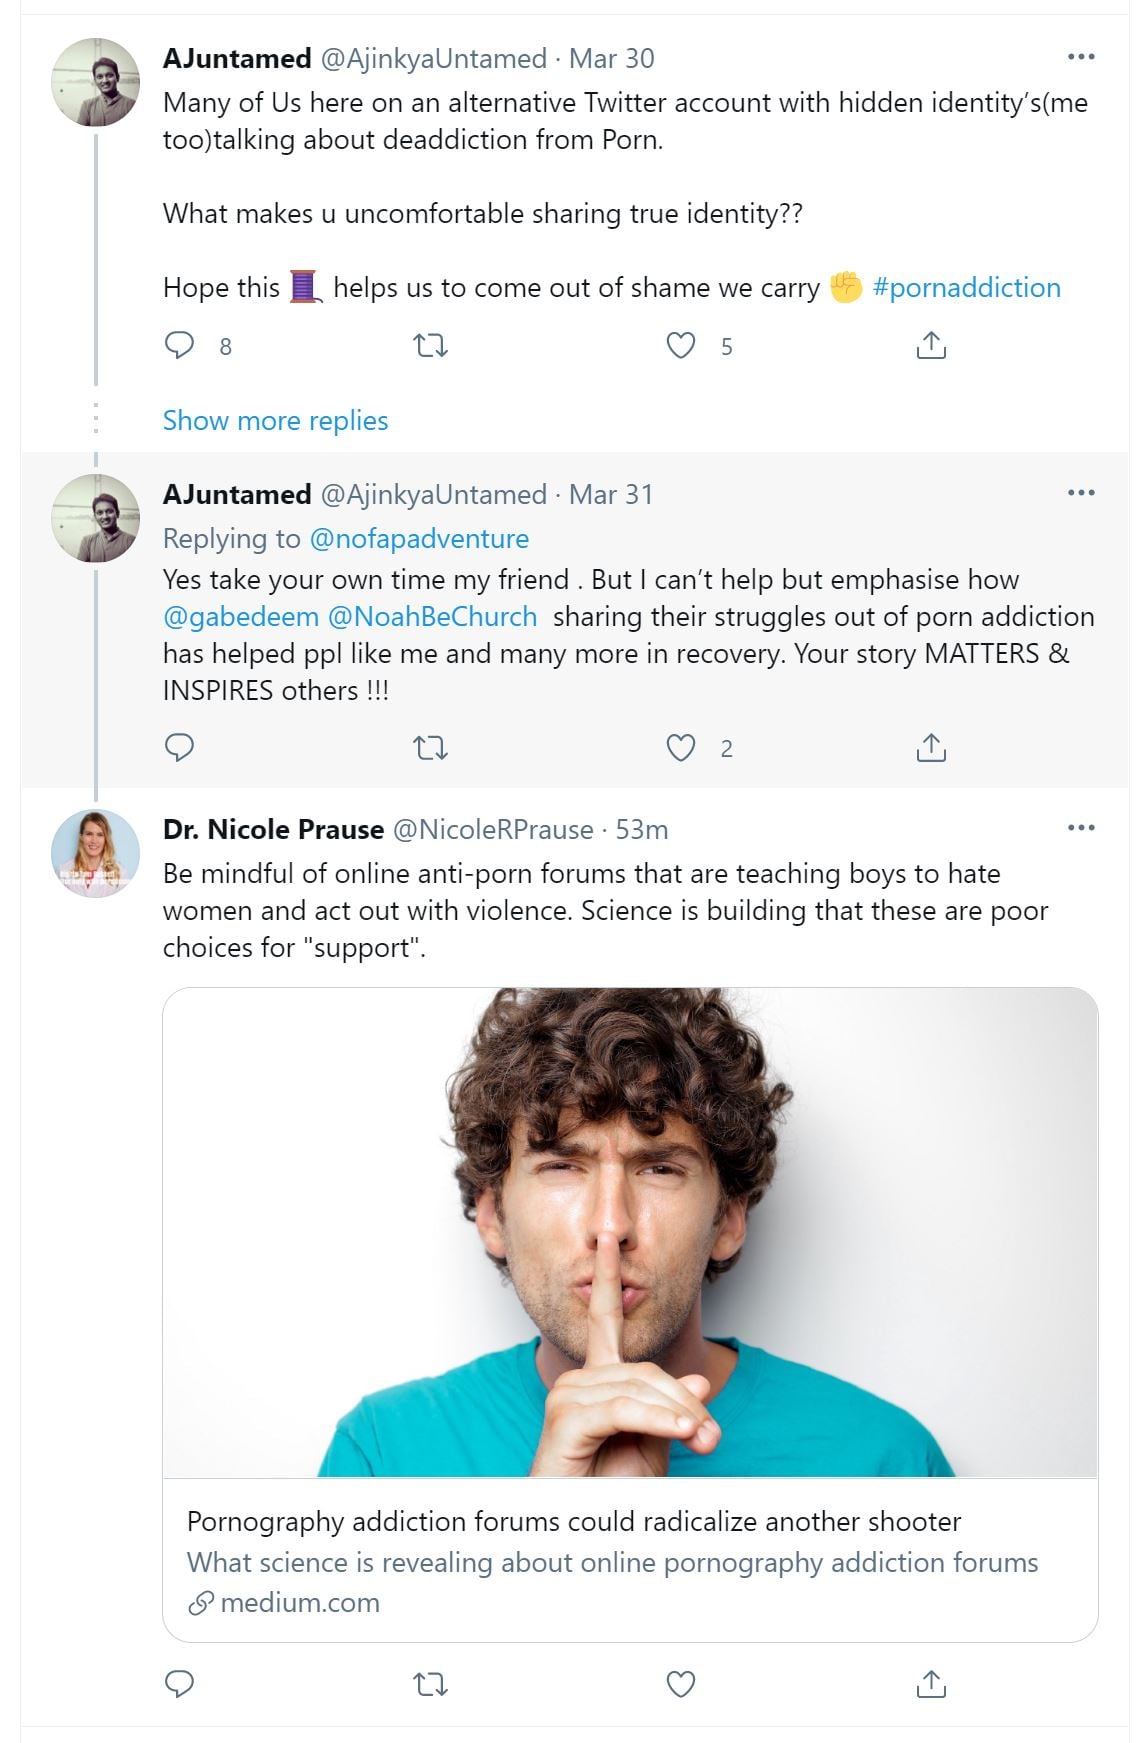Retweet the Mar 31 reply tweet
1145x1743 pixels.
coord(430,748)
